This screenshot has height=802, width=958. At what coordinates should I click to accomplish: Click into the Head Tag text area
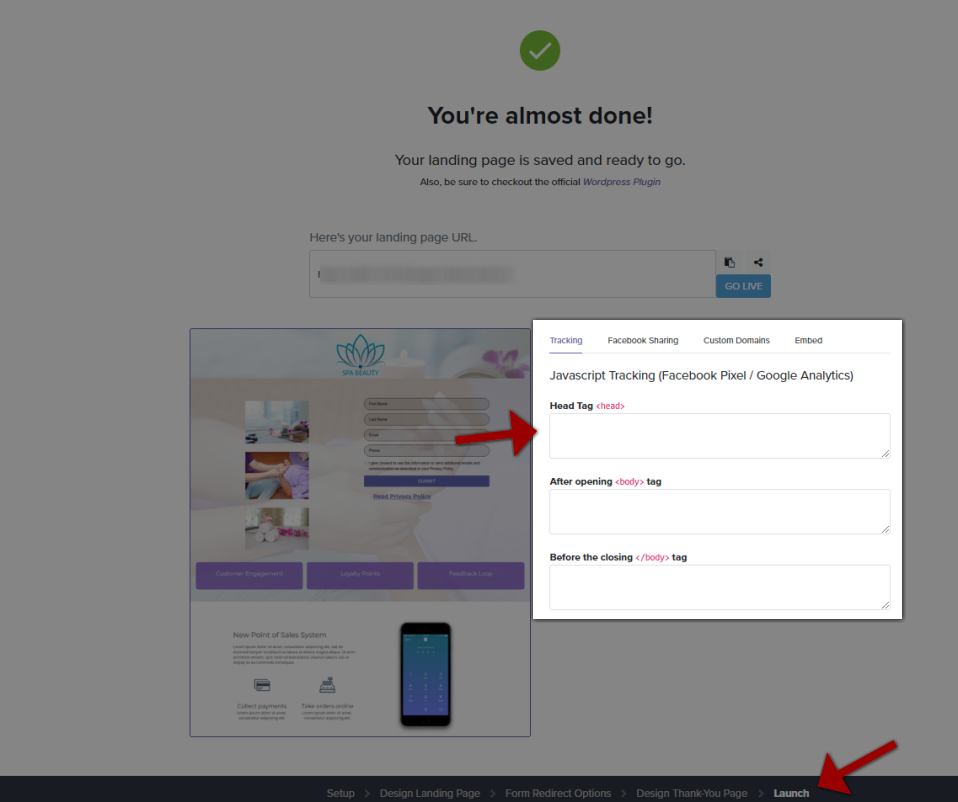(720, 436)
